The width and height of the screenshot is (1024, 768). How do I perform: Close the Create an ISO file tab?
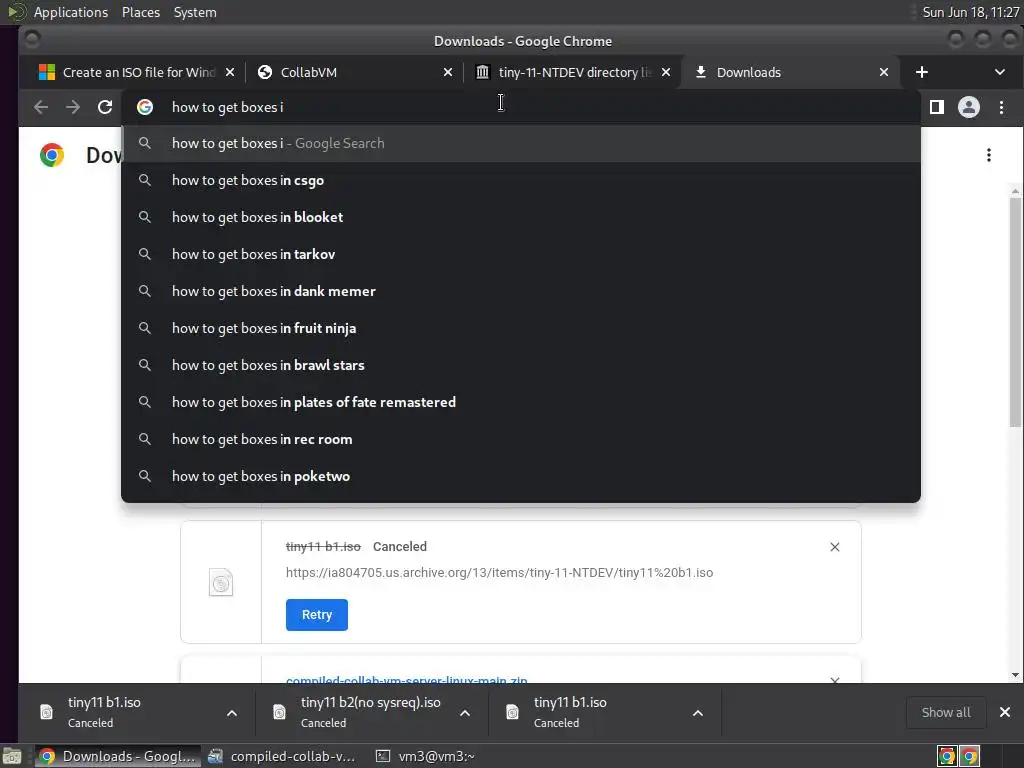coord(229,72)
